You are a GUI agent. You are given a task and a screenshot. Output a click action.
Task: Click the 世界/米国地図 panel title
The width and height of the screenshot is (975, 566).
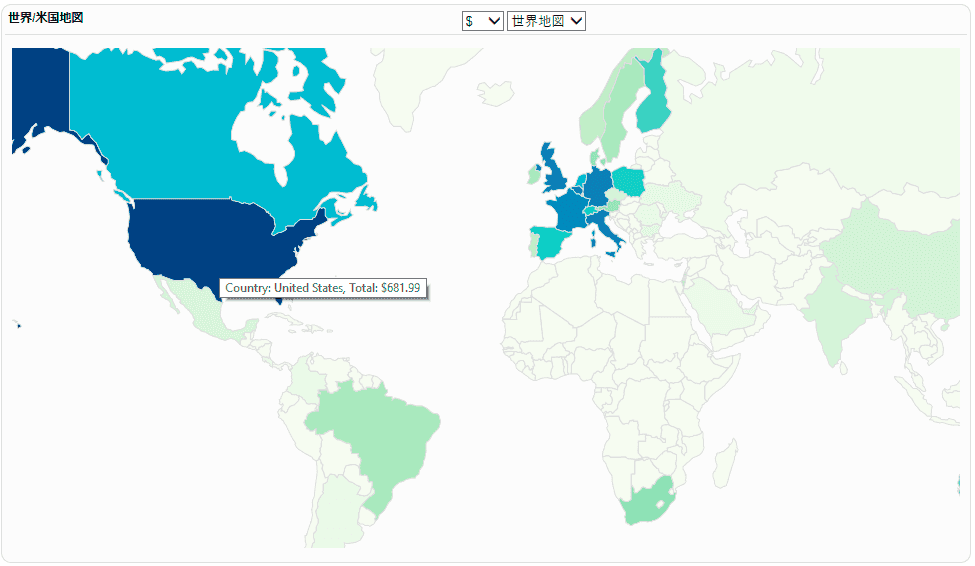tap(46, 18)
